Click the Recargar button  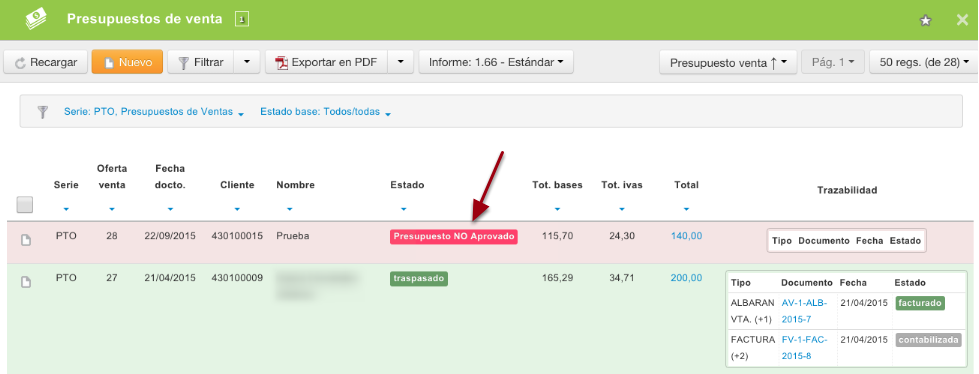coord(46,62)
